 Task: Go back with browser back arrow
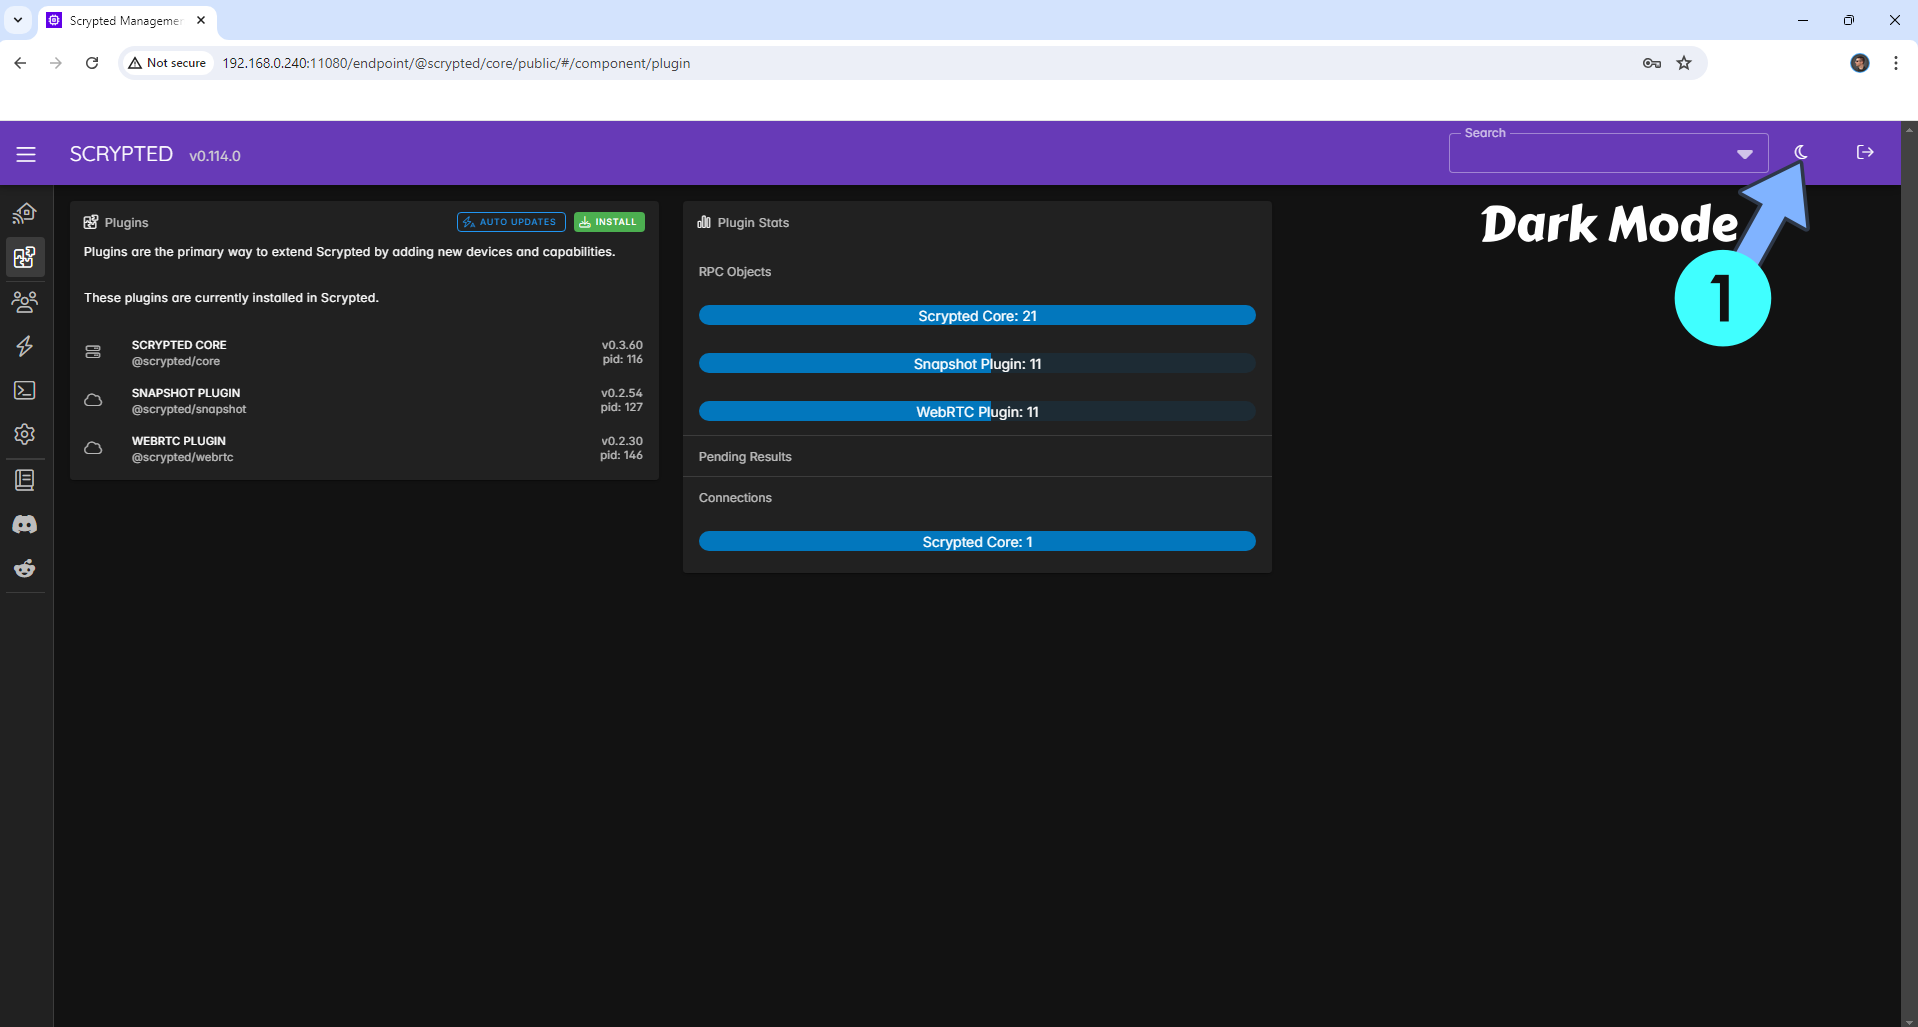[20, 63]
